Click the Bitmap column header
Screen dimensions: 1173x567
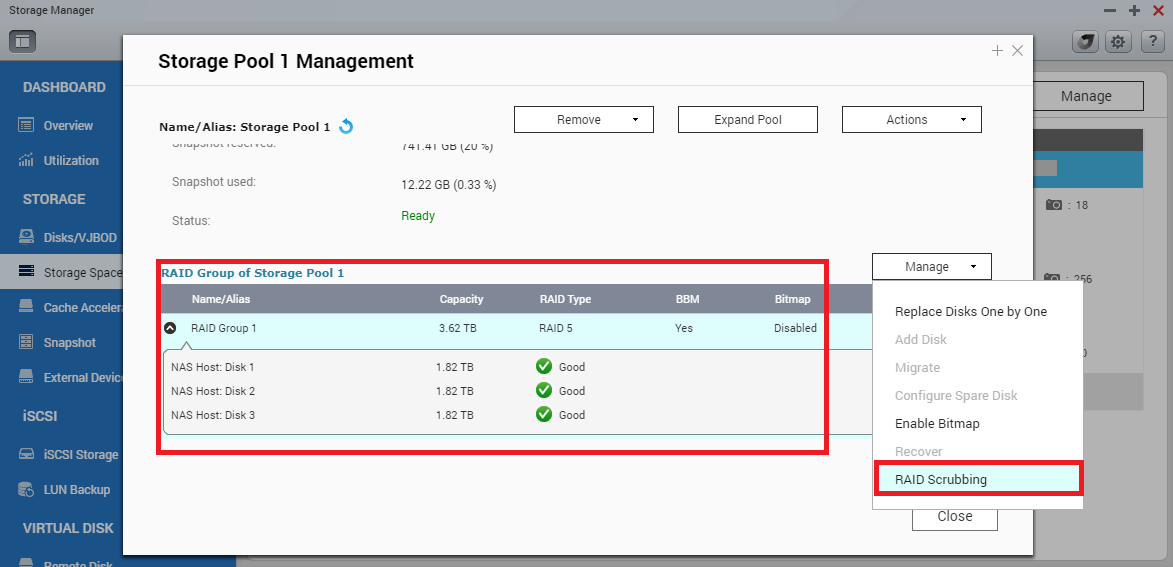792,299
